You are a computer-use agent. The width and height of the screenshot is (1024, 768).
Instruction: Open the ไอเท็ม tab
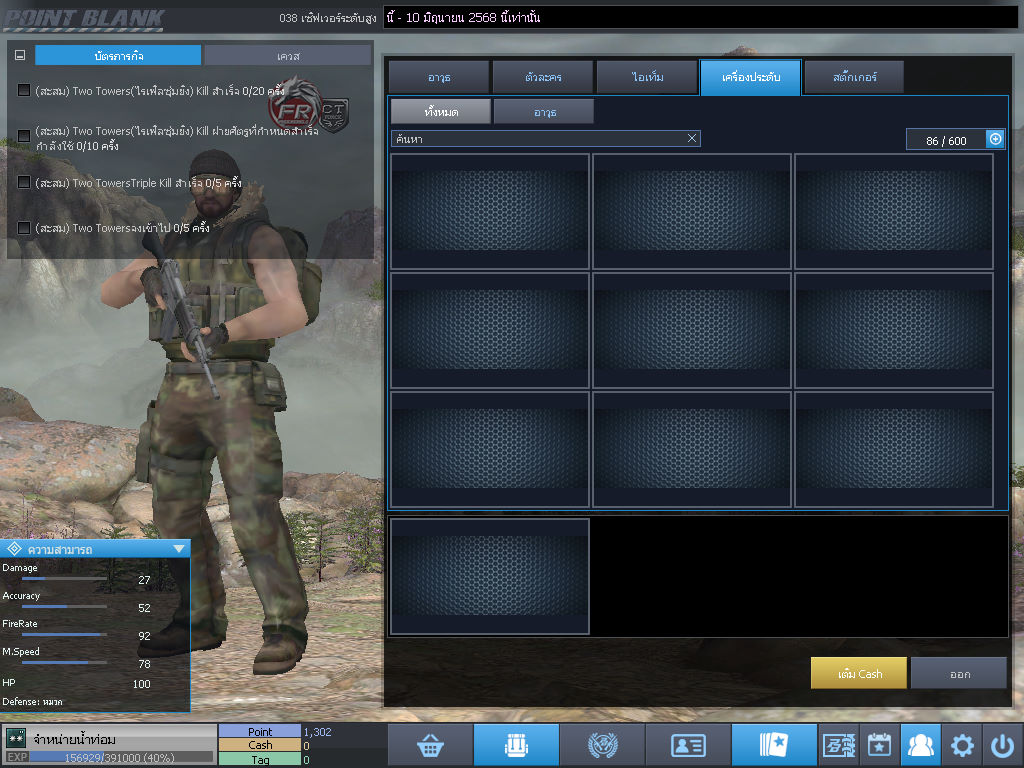coord(647,77)
